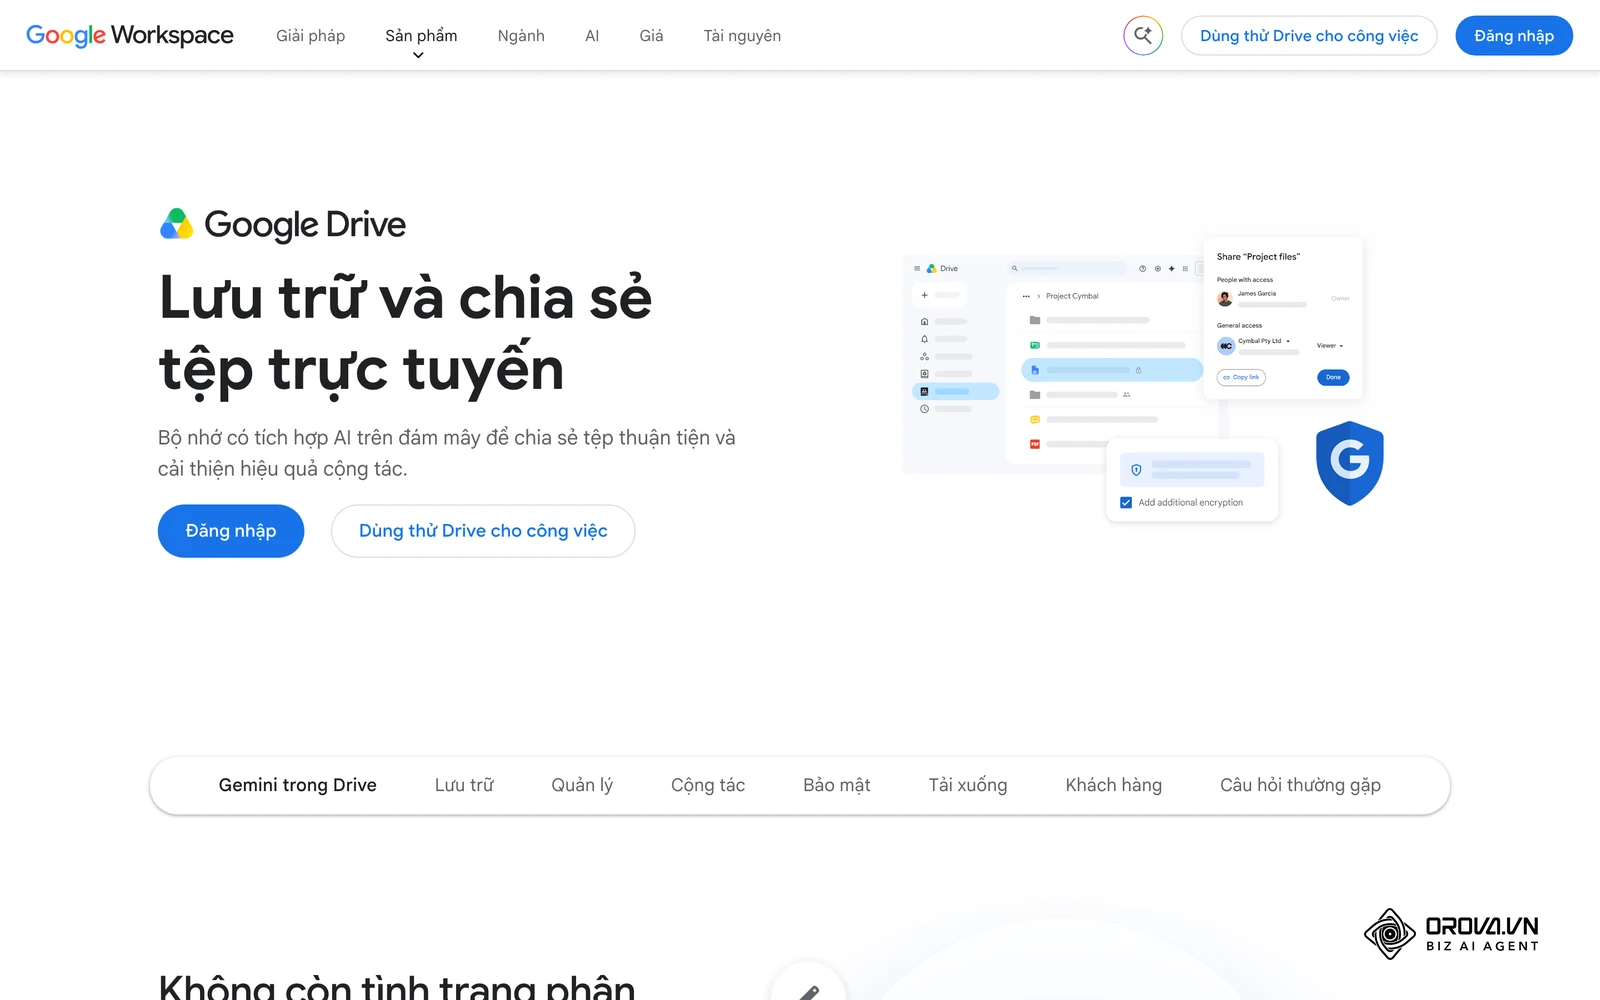This screenshot has width=1600, height=1000.
Task: Click the blue Google shield icon
Action: 1349,463
